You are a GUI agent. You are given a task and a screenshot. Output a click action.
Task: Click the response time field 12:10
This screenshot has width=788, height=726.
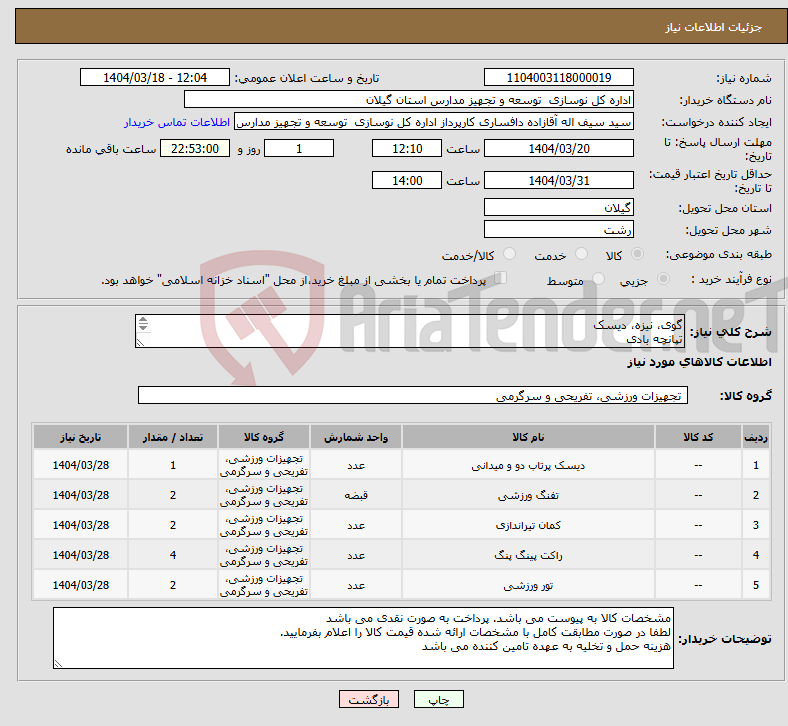(x=407, y=149)
